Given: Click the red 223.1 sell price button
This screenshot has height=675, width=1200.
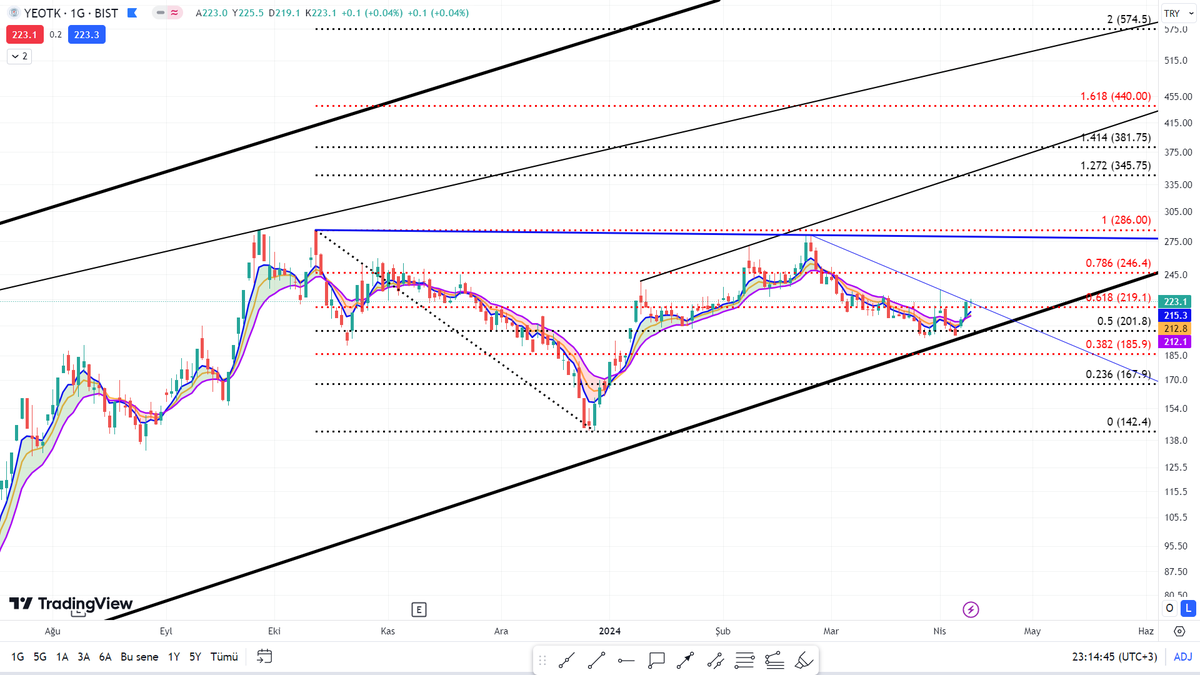Looking at the screenshot, I should click(23, 35).
